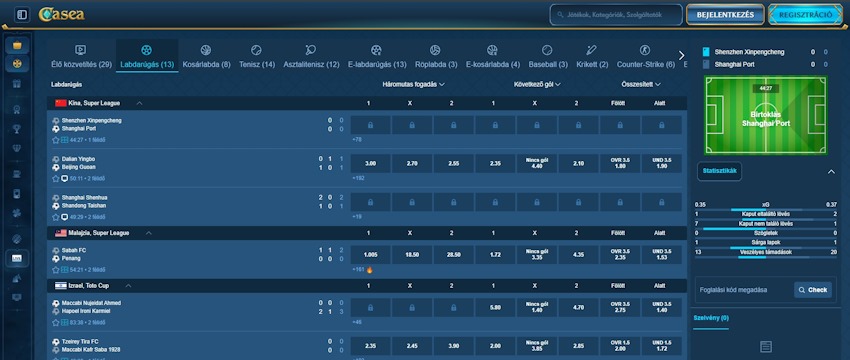Screen dimensions: 850x360
Task: Select 2.35 odds for Tzeirey Tira FC
Action: [370, 345]
